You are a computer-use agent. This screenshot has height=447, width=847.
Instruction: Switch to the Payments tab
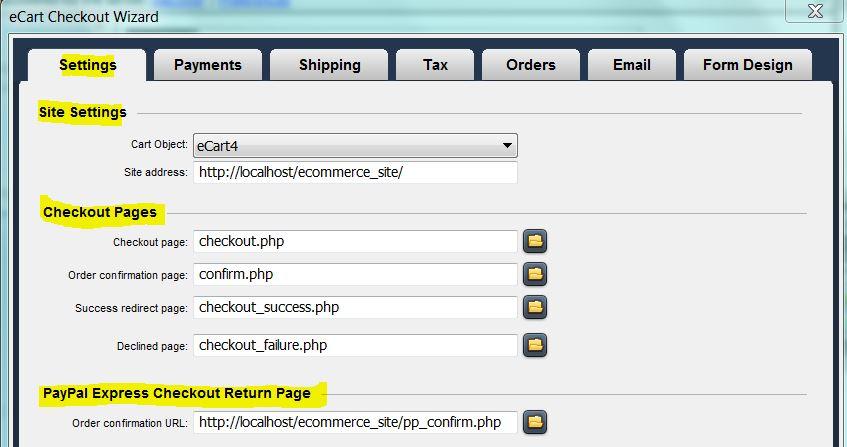207,65
